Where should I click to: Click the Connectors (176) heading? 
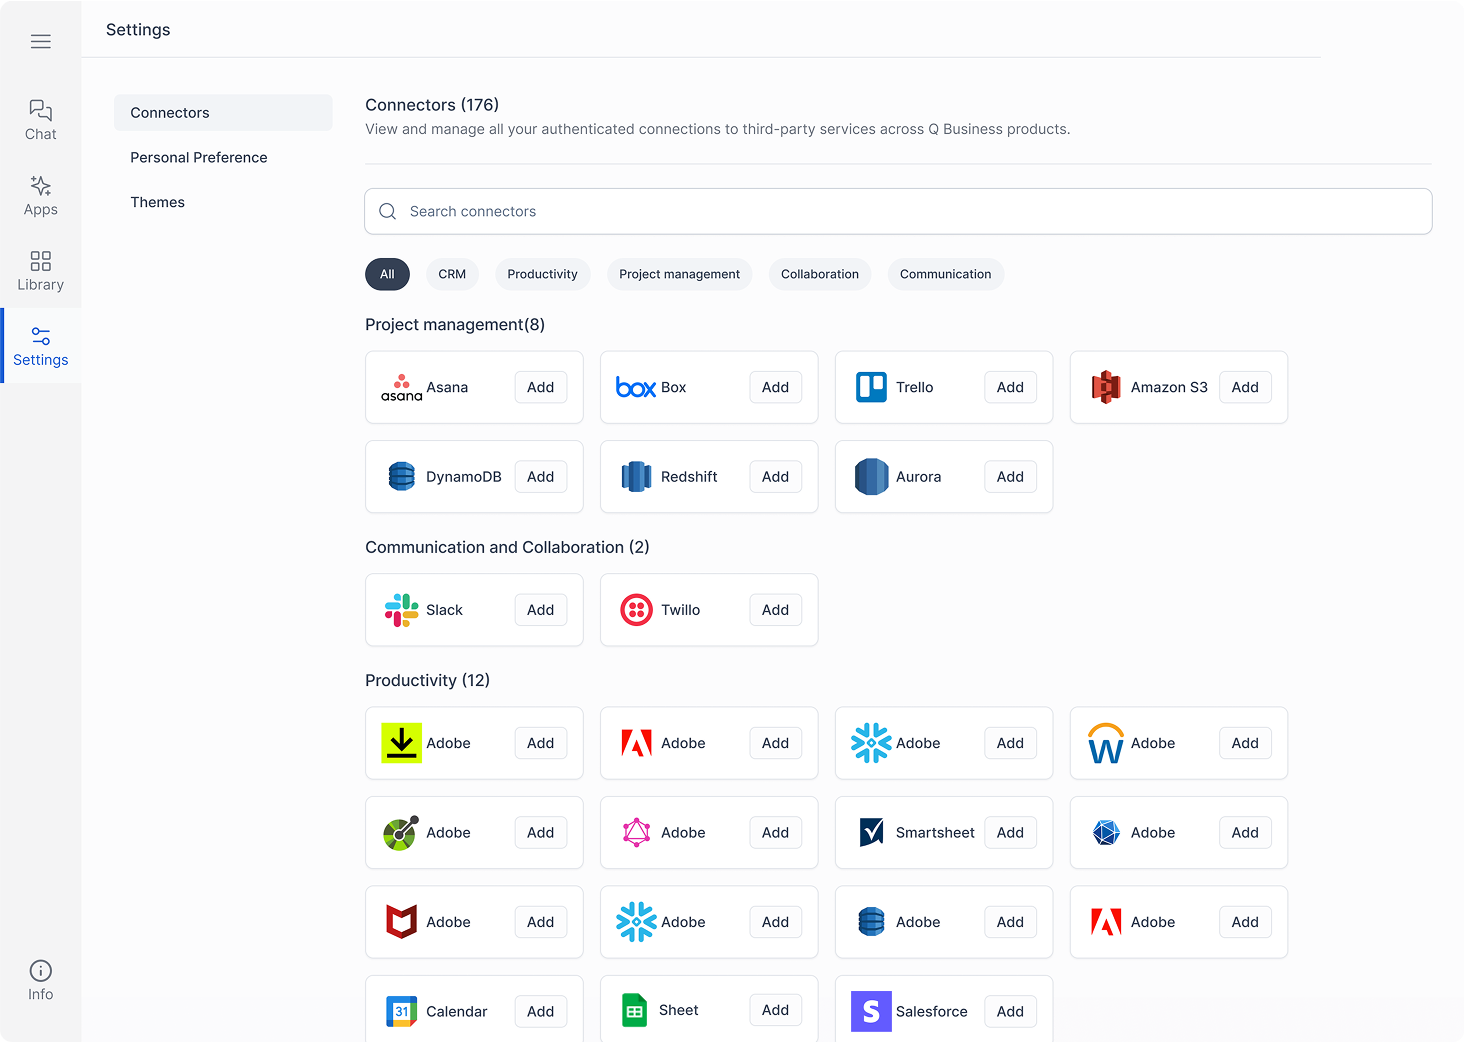coord(432,105)
